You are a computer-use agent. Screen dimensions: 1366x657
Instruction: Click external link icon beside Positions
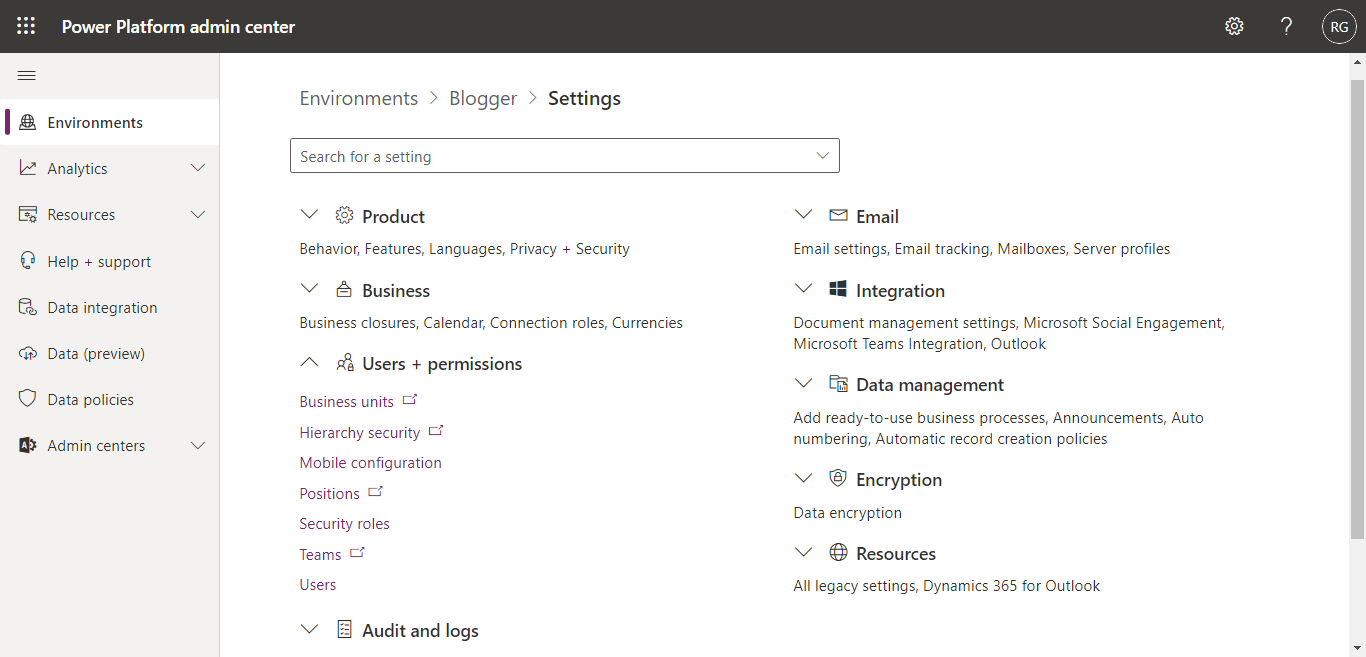375,492
